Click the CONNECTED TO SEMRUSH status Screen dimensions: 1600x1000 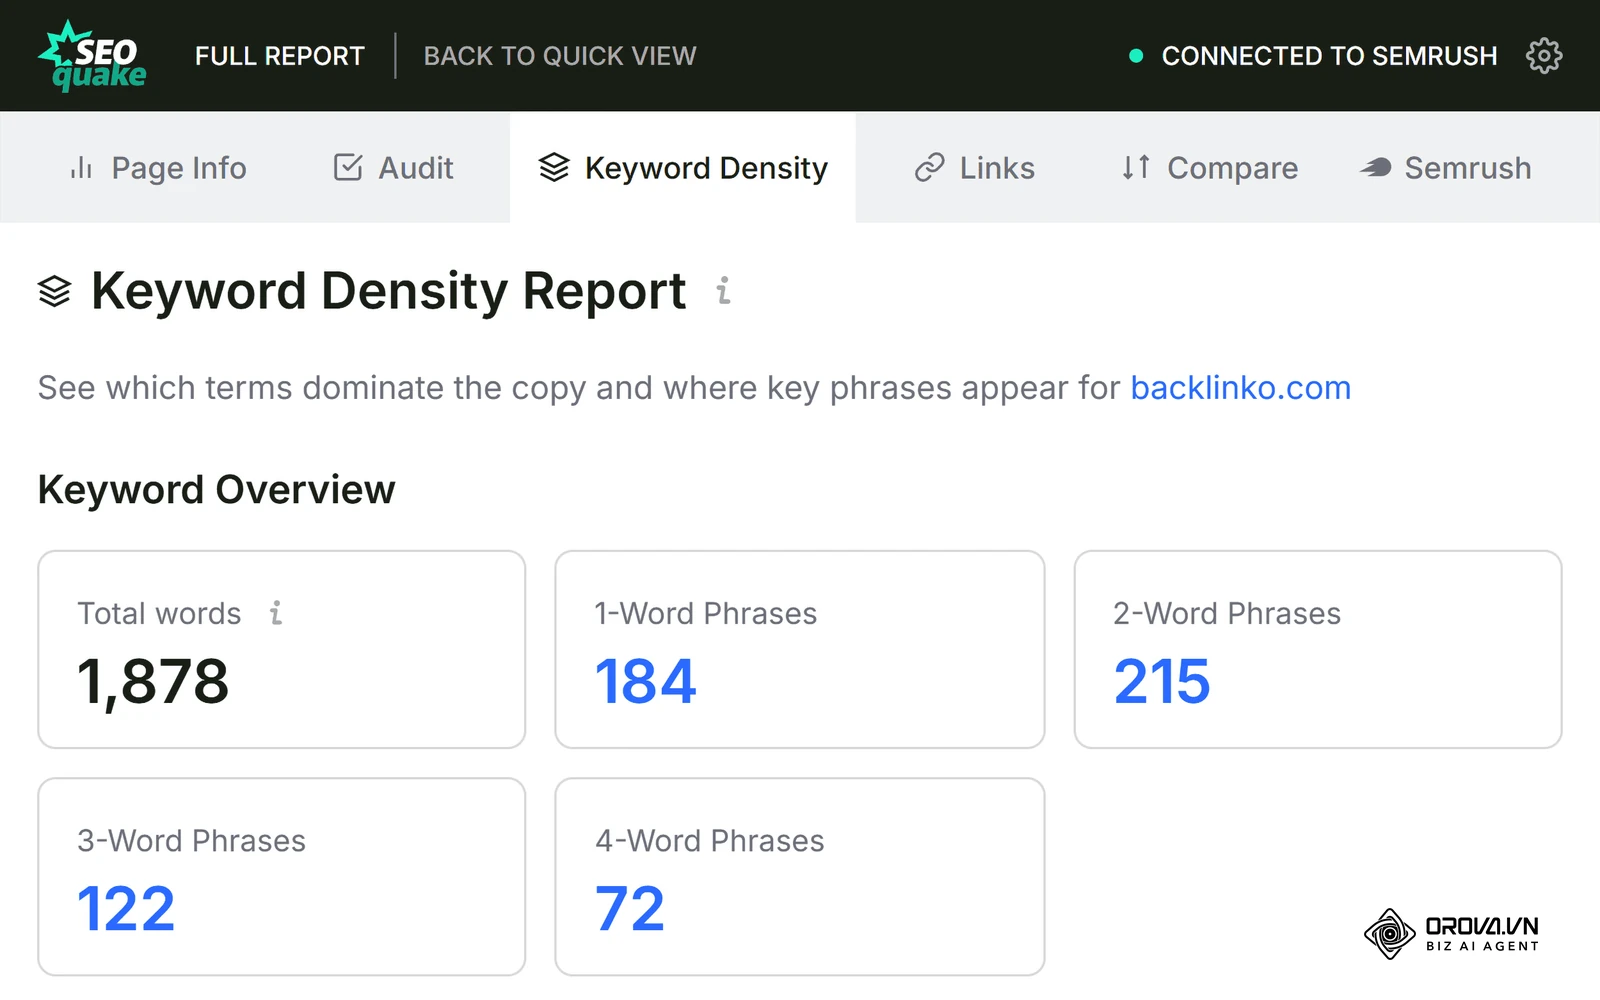[1329, 56]
